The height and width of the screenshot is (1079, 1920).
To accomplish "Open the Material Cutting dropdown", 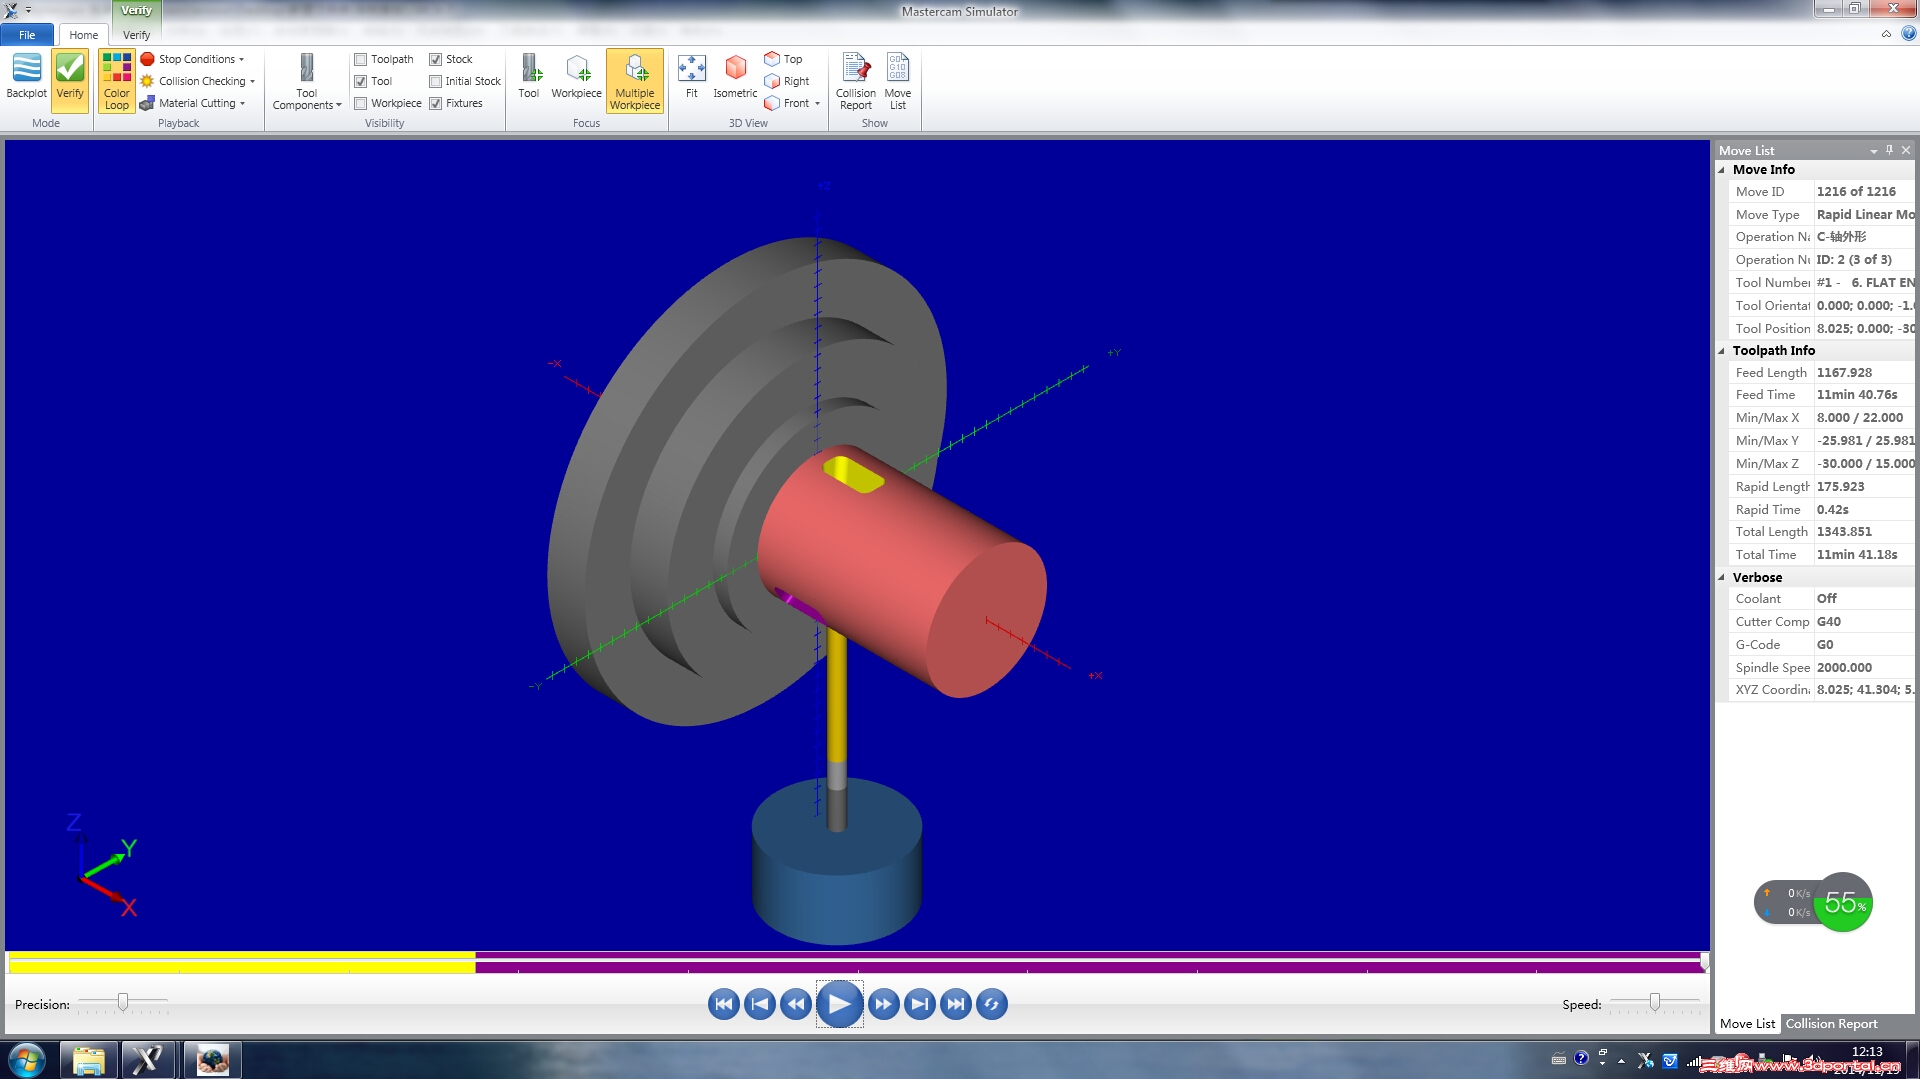I will pyautogui.click(x=193, y=103).
